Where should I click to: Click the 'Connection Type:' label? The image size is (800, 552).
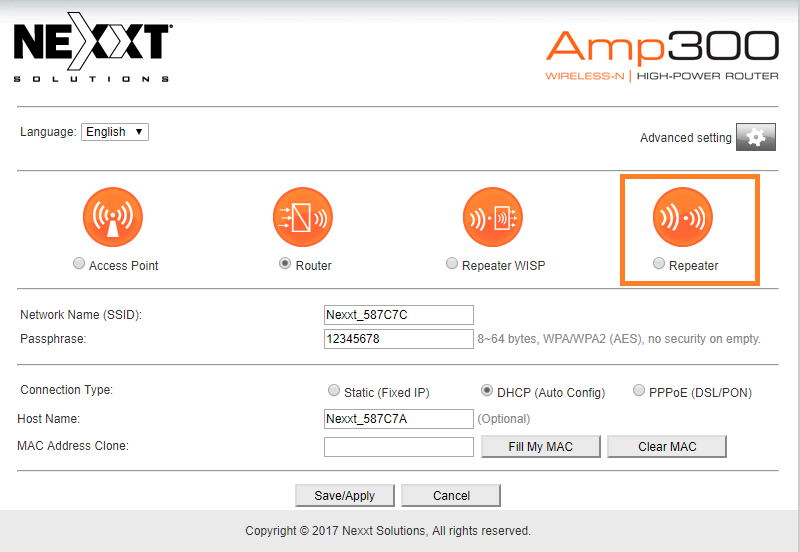(x=67, y=390)
